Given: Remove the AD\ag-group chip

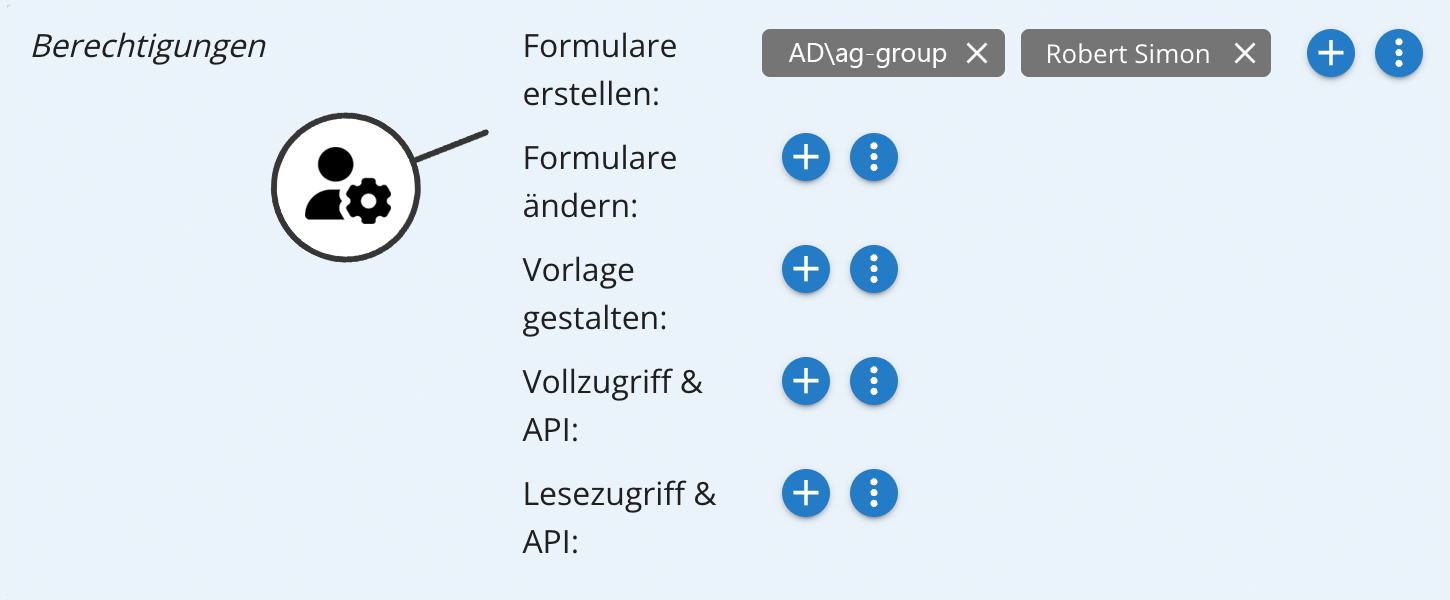Looking at the screenshot, I should (x=976, y=53).
